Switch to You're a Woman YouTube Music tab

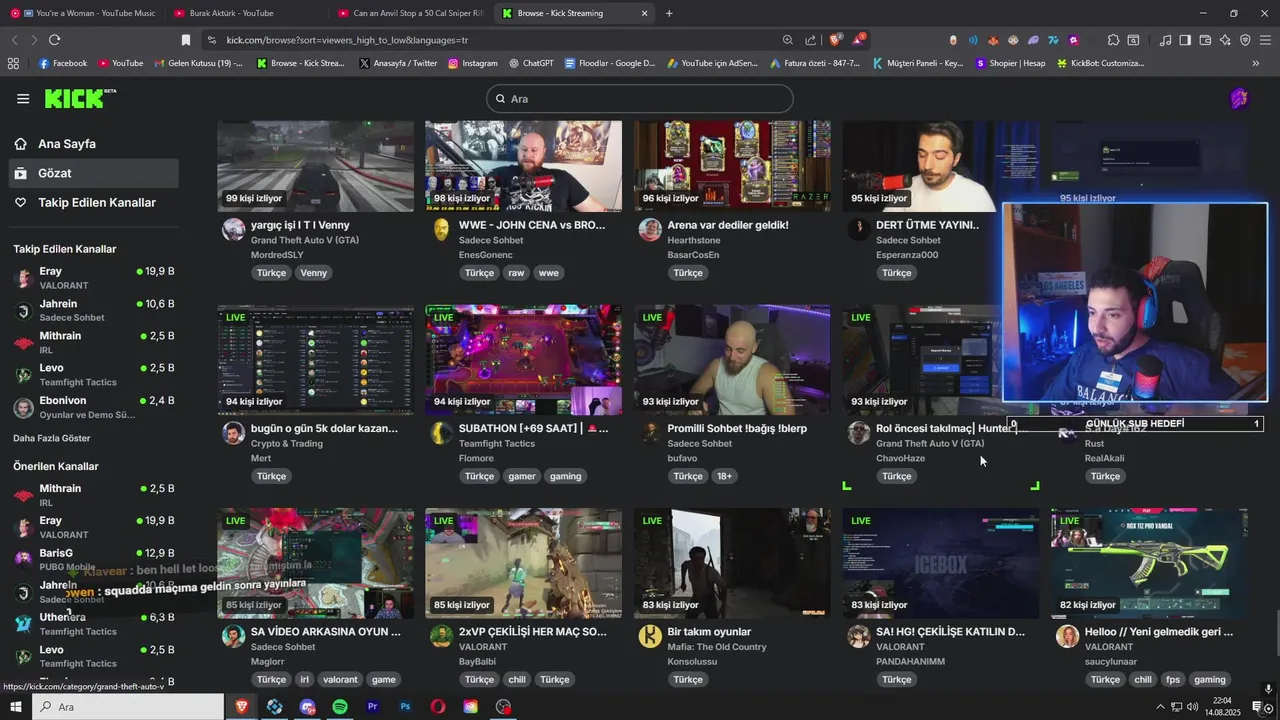(82, 13)
